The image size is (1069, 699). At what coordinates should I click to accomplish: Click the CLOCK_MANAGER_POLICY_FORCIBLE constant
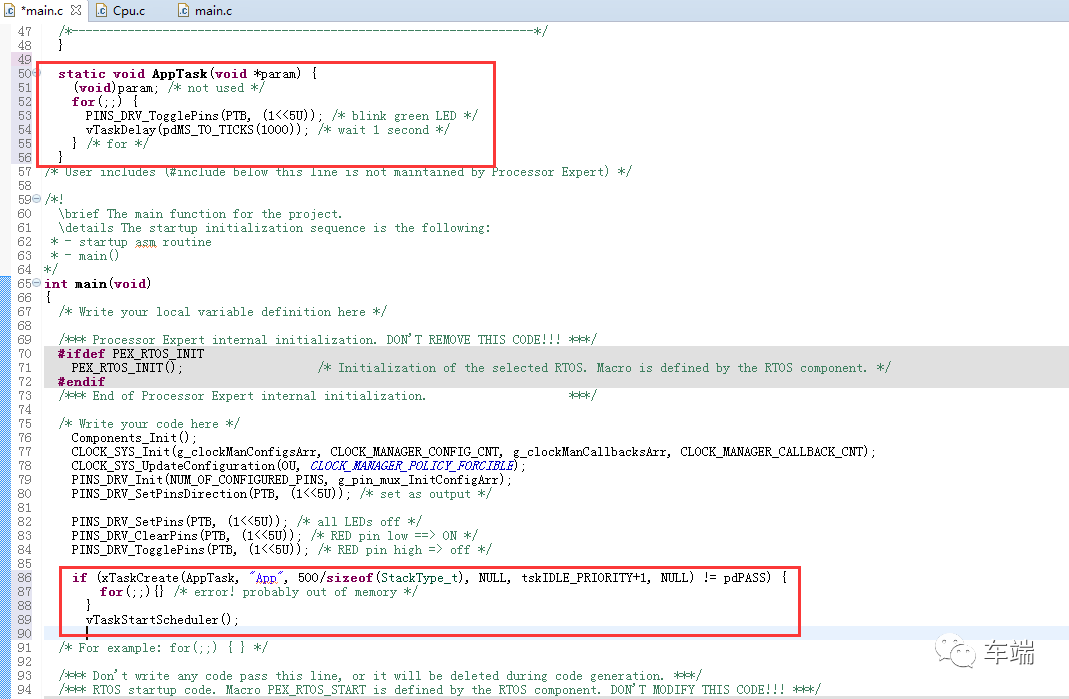(x=416, y=466)
